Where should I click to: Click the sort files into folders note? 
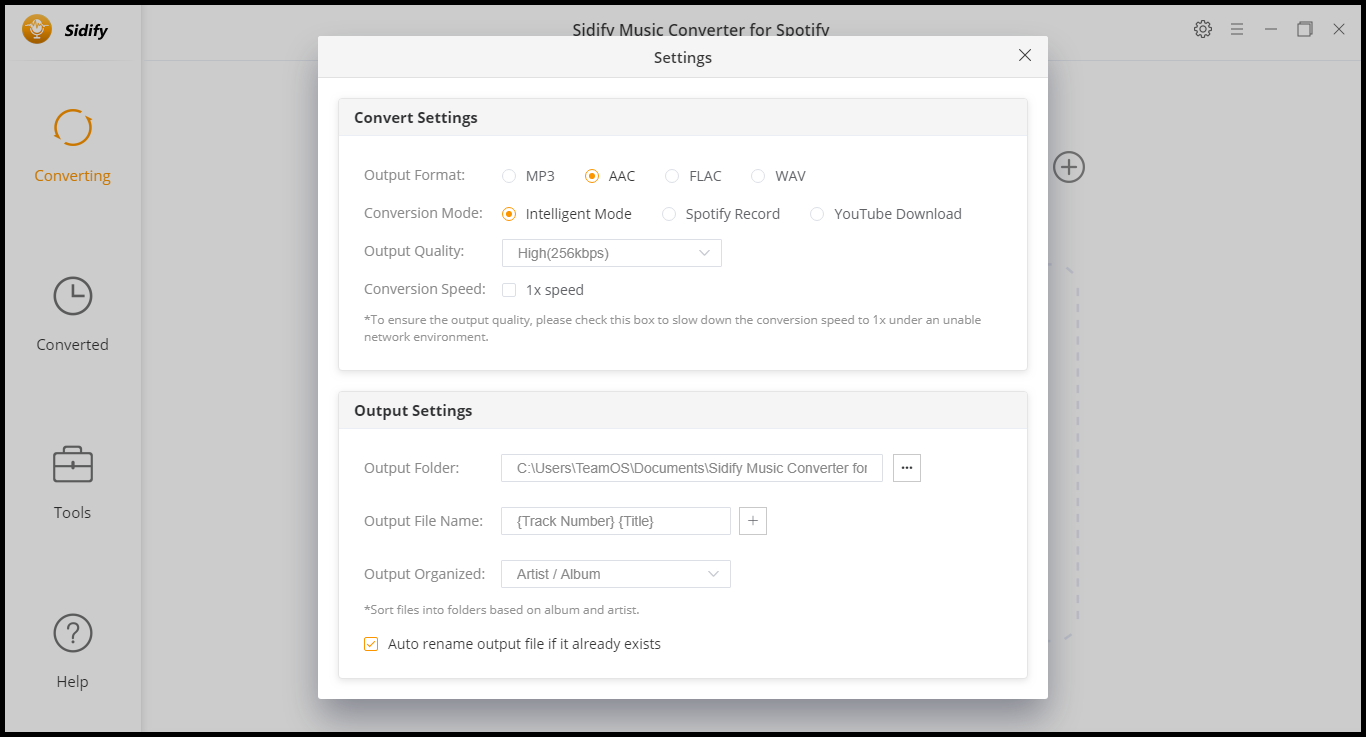click(502, 609)
